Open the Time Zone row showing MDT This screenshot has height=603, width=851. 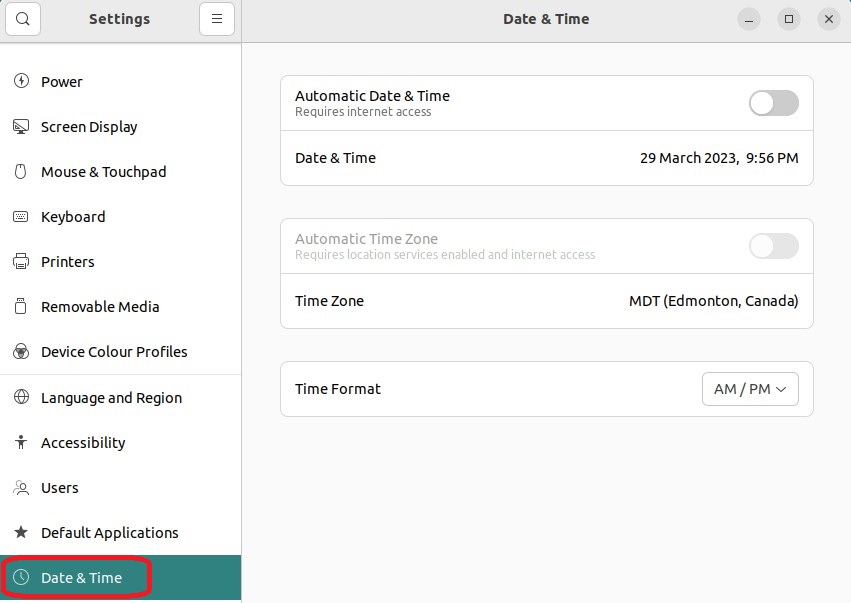[546, 301]
